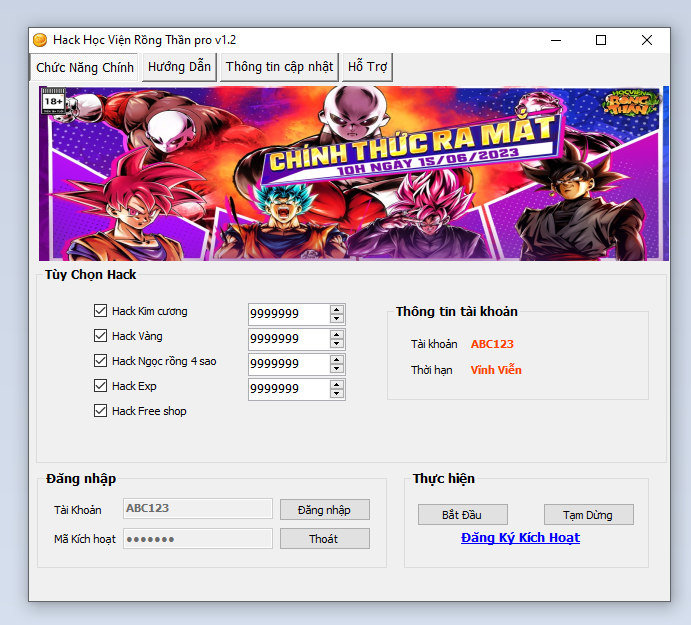Maximize the hack tool window

(x=601, y=40)
